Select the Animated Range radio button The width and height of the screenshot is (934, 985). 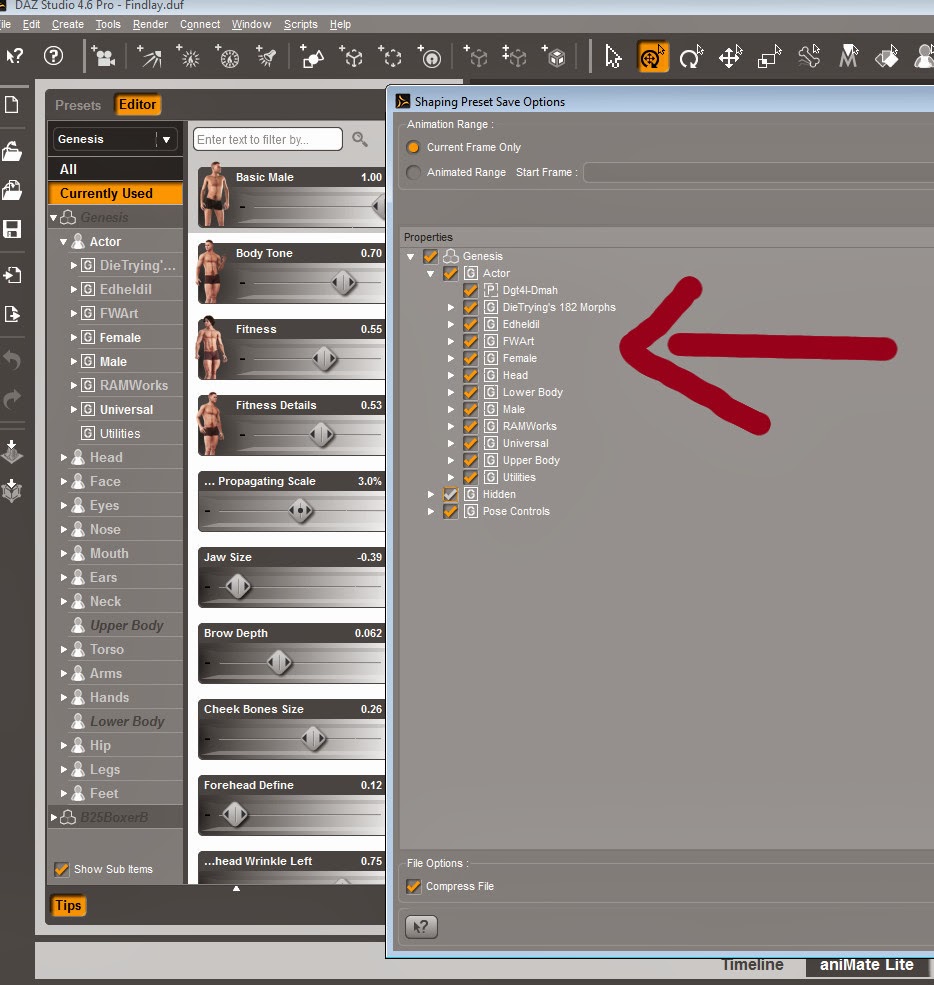[x=413, y=172]
